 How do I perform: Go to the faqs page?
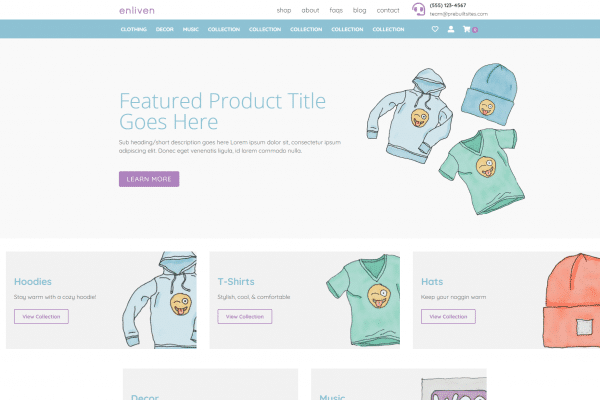click(336, 10)
